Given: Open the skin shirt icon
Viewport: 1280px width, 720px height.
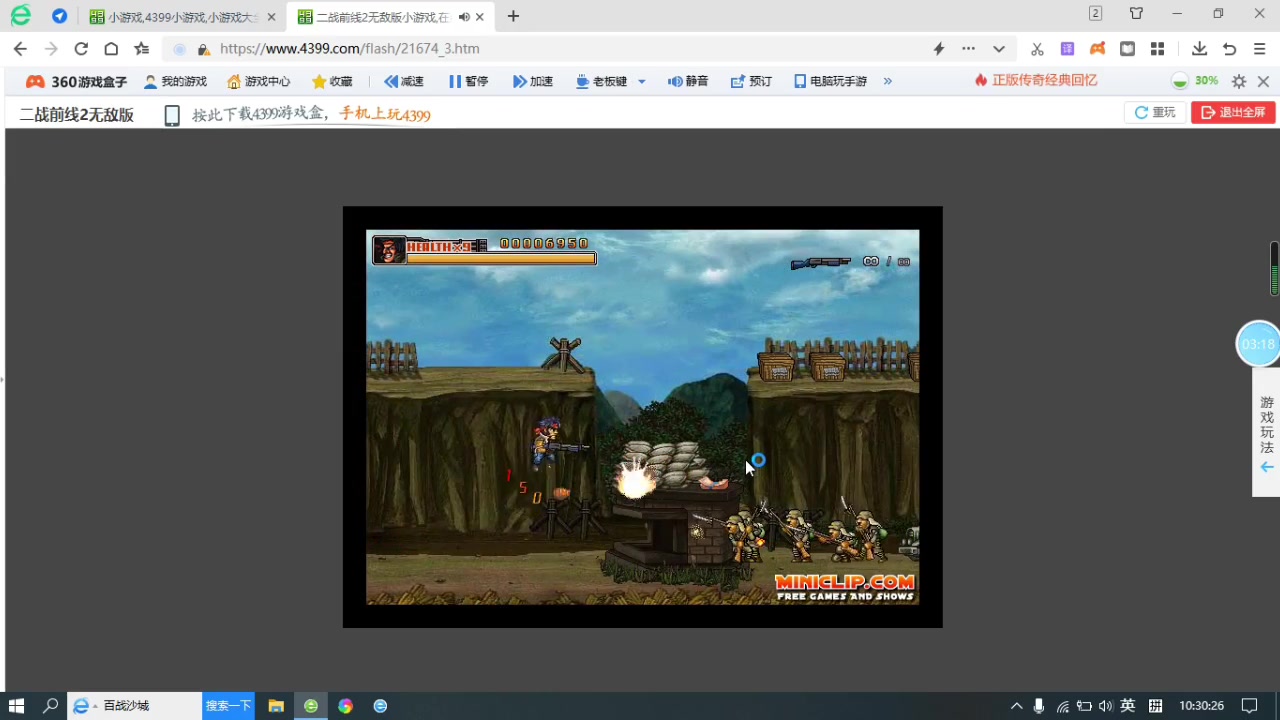Looking at the screenshot, I should tap(1136, 13).
